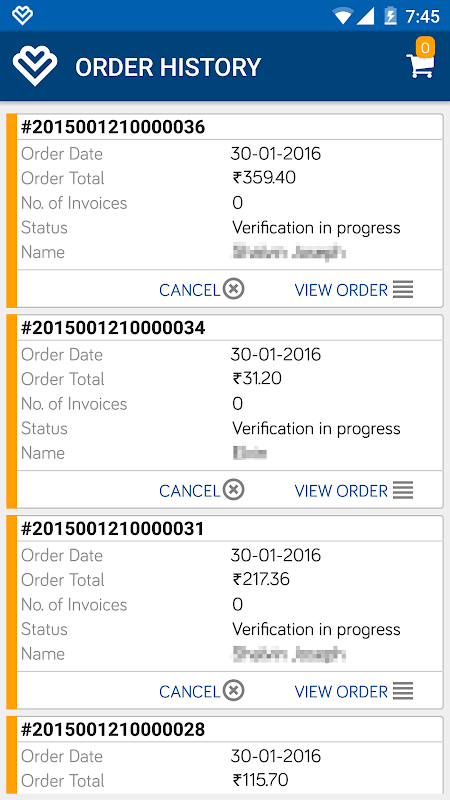The image size is (450, 800).
Task: Tap cancel circle icon for order ending 031
Action: pyautogui.click(x=234, y=691)
